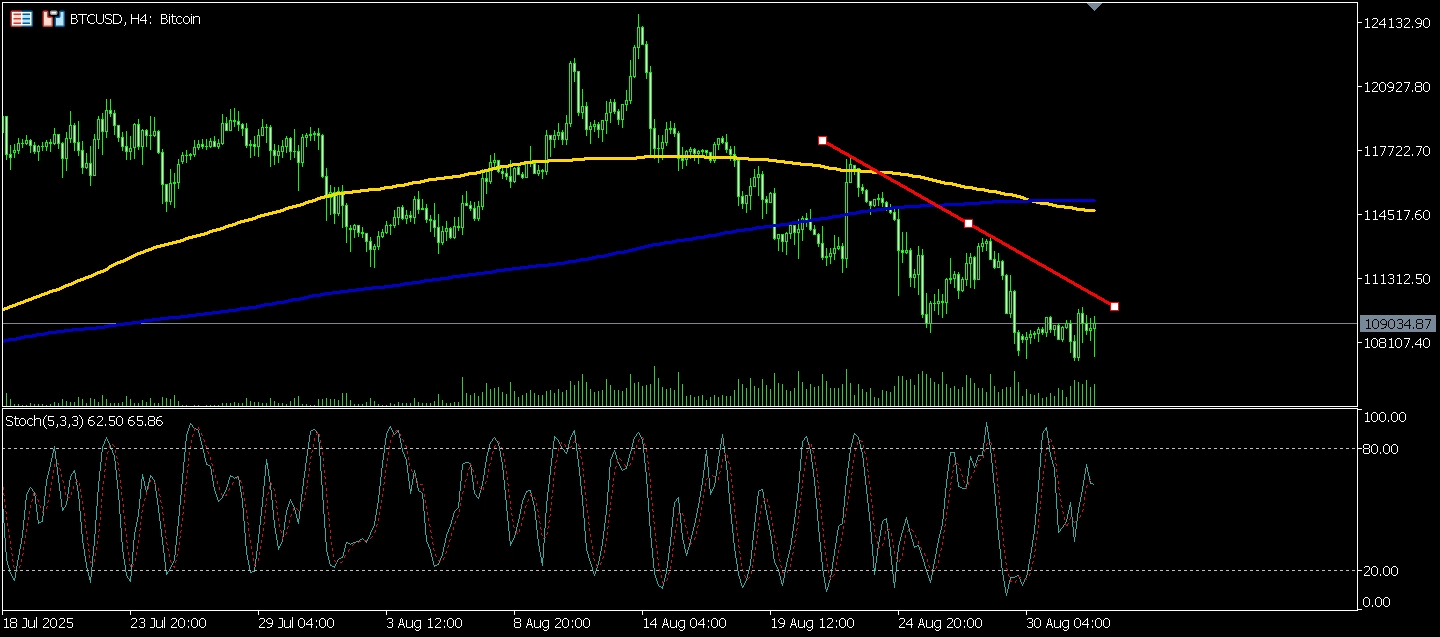Click the 24 Aug 20:00 time label
This screenshot has height=637, width=1440.
tap(940, 623)
